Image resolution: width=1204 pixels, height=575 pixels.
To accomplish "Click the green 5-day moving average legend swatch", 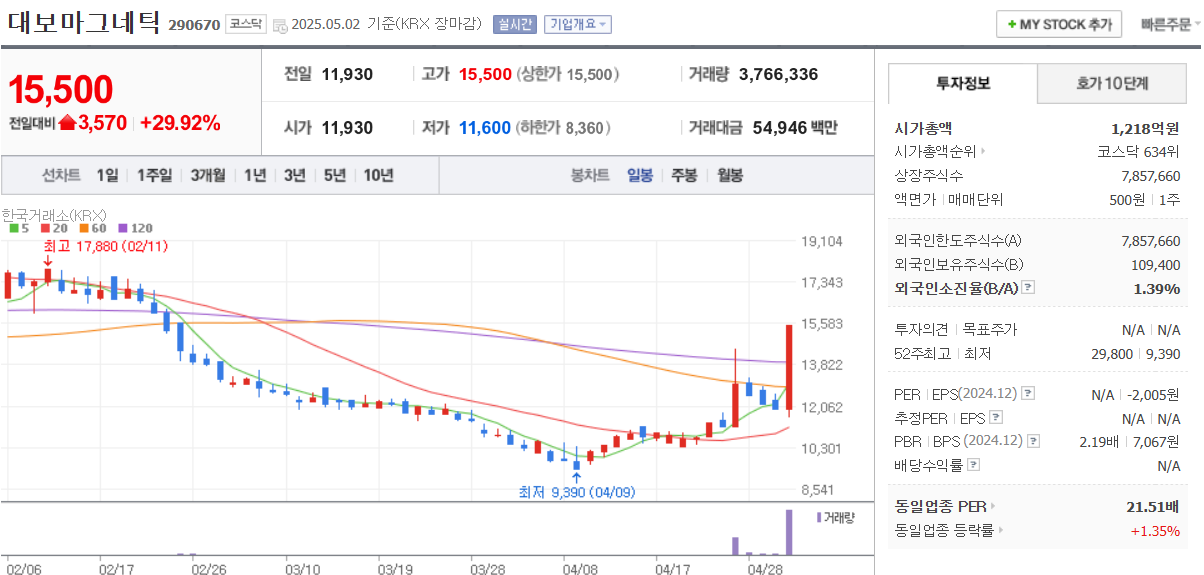I will click(13, 228).
